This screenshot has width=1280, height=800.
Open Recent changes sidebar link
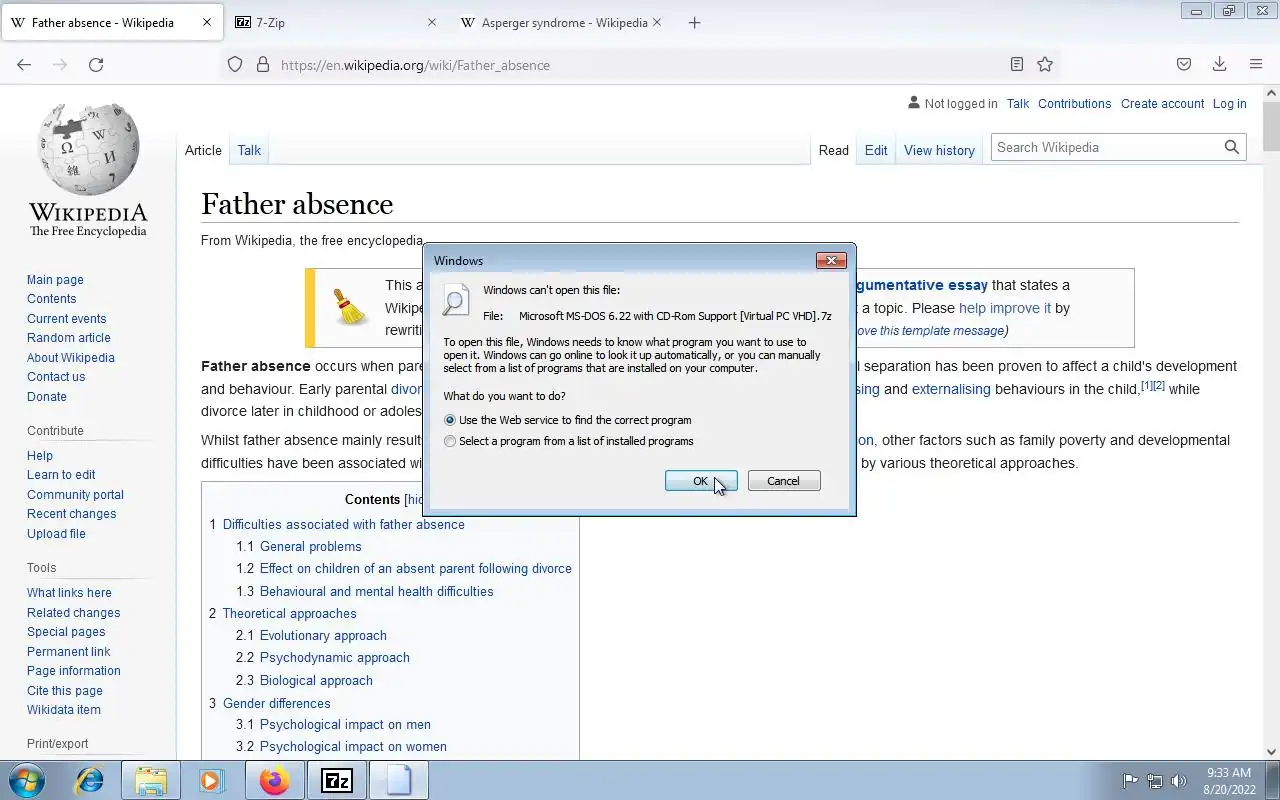[71, 514]
